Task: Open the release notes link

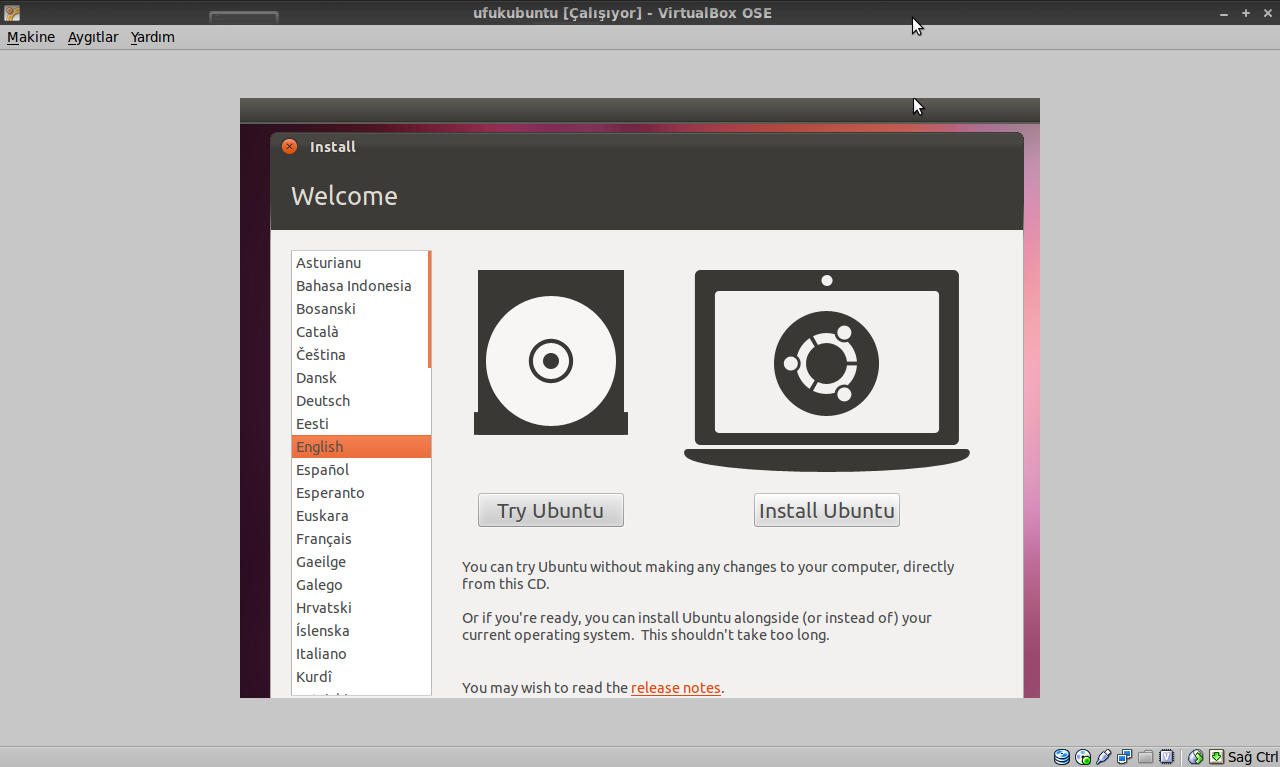Action: (x=675, y=687)
